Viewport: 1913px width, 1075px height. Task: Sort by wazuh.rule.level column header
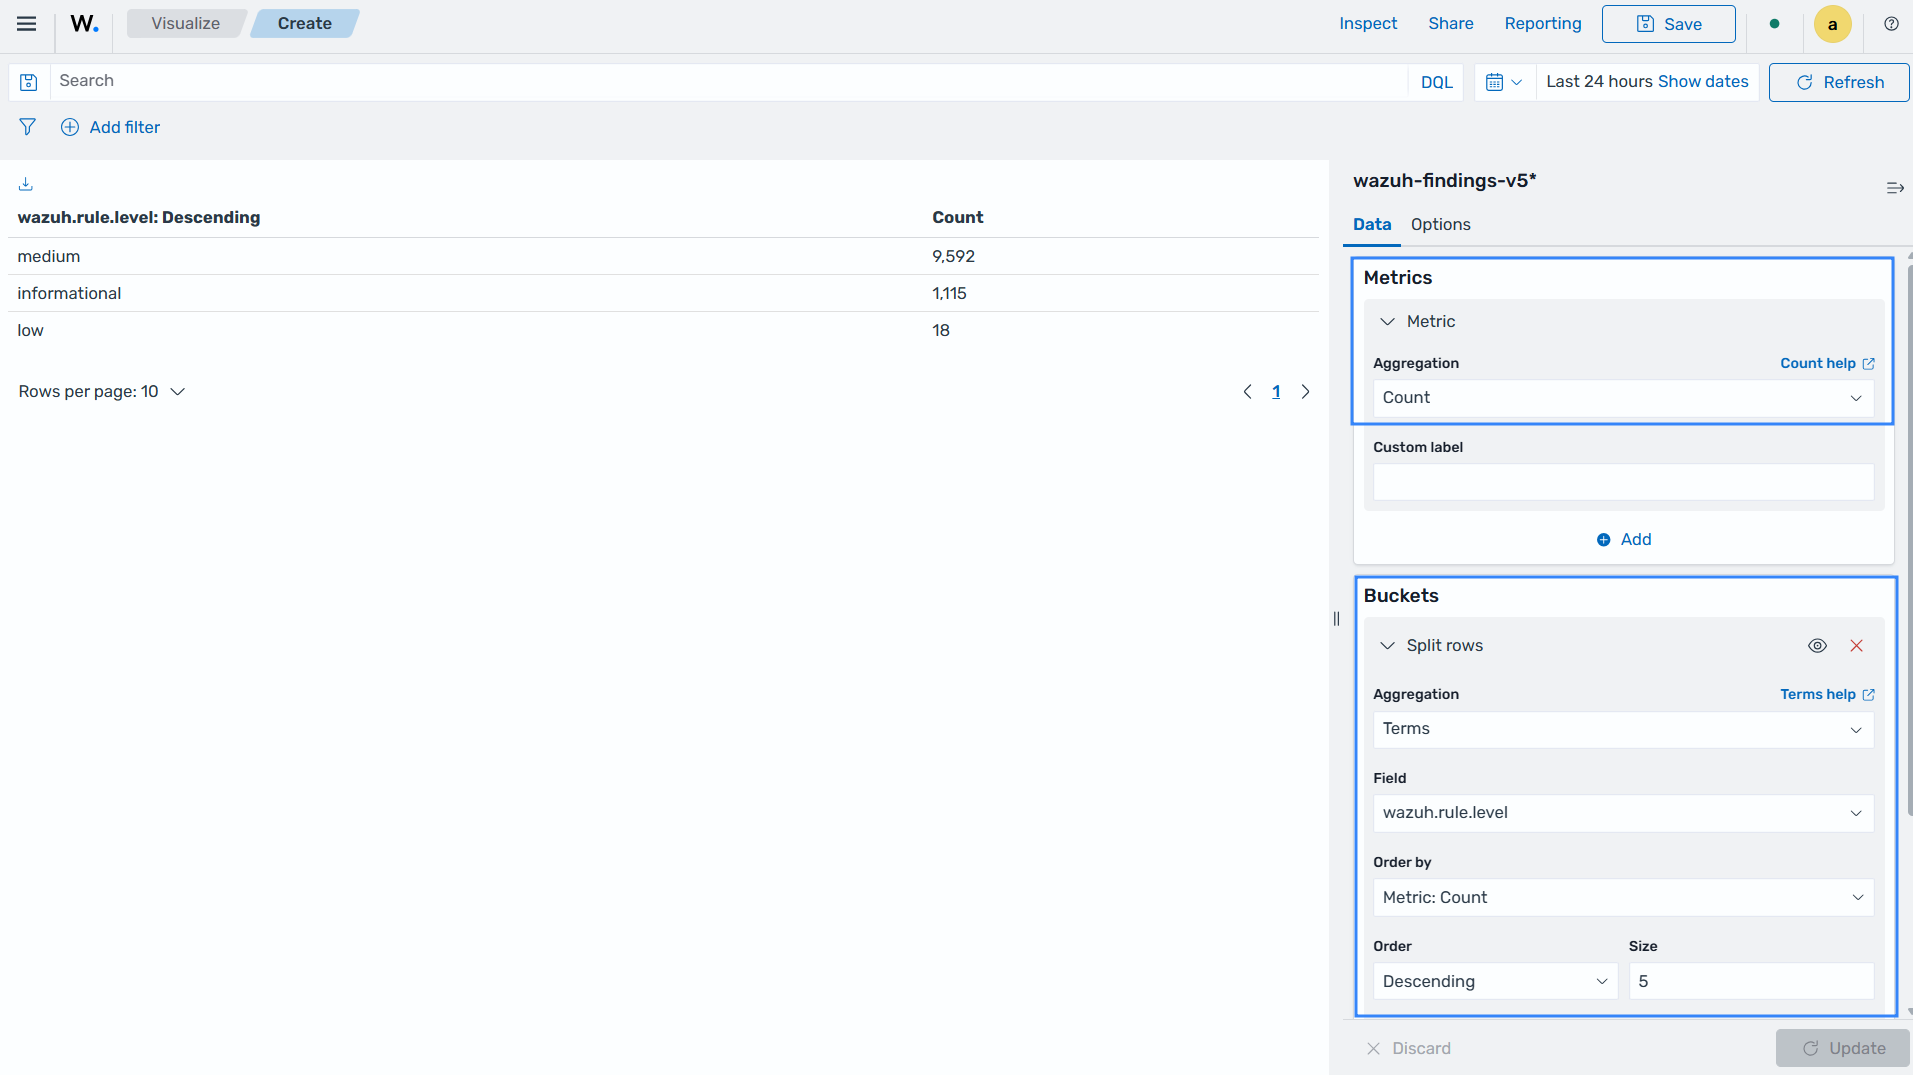pos(139,217)
